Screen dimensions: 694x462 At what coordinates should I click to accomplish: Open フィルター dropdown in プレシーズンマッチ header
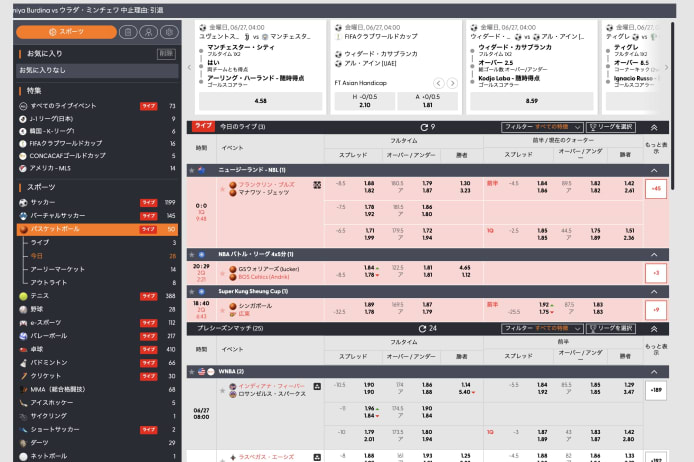pos(542,328)
